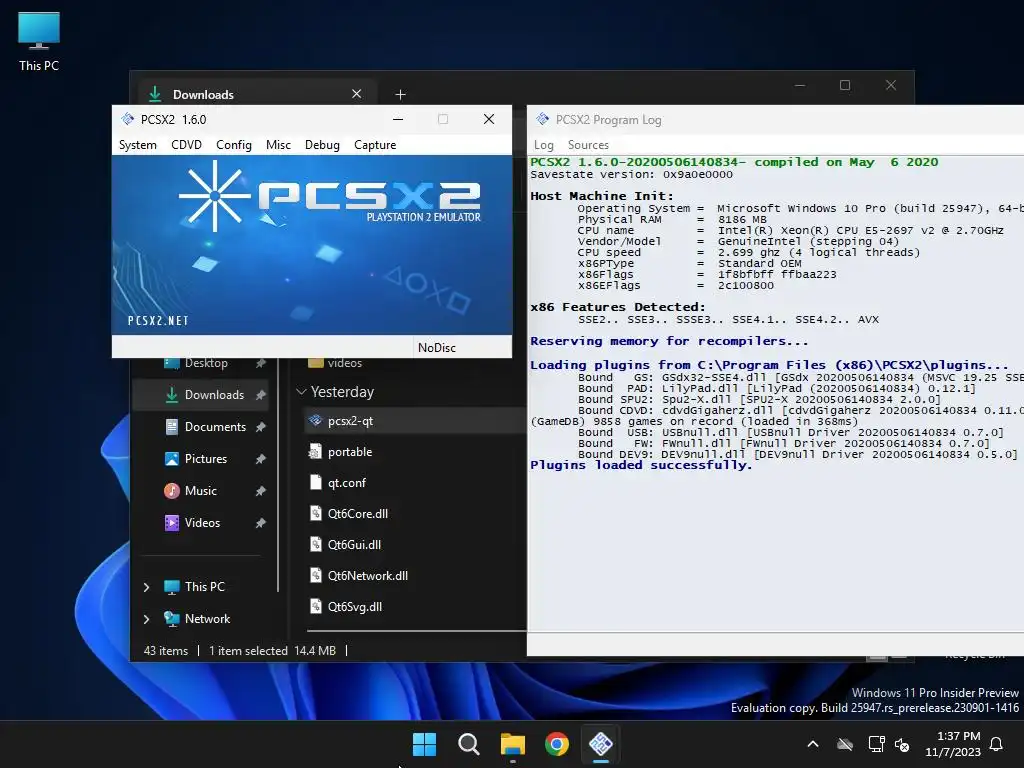Unpin Videos using its pin icon

coord(261,523)
